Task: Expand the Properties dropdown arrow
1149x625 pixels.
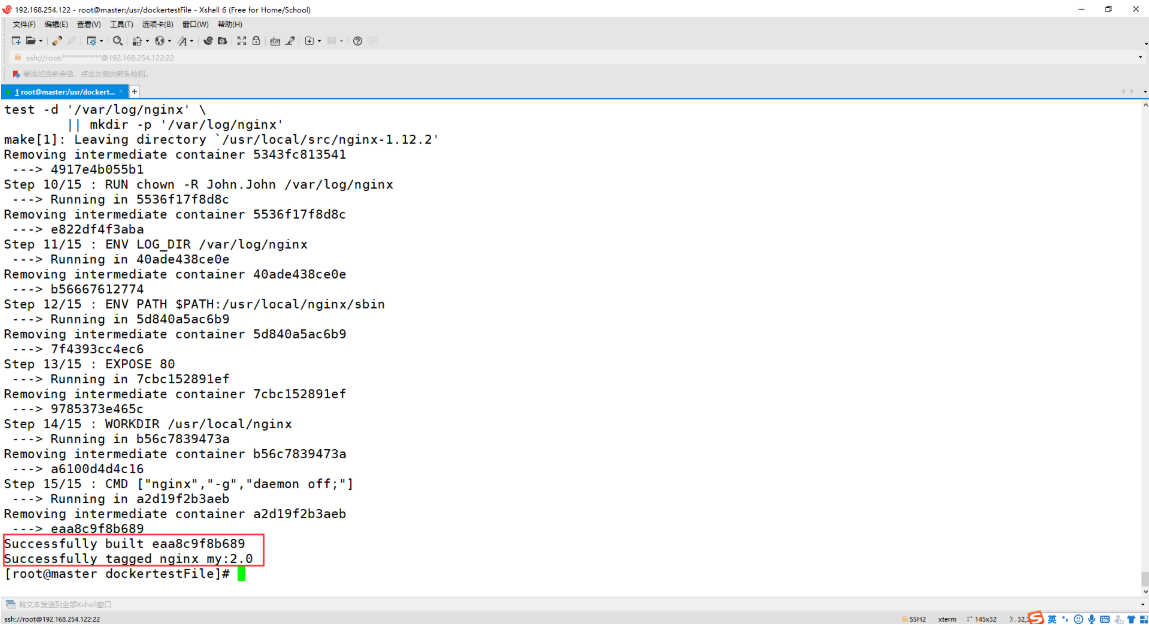Action: coord(101,41)
